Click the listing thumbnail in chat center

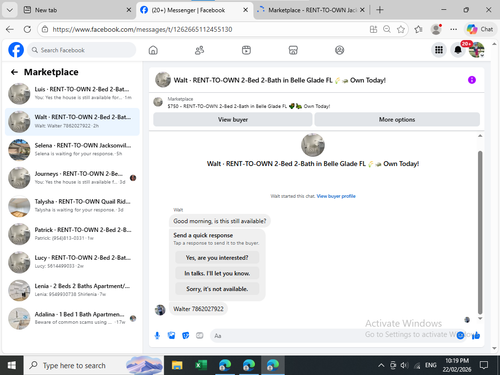pyautogui.click(x=313, y=145)
